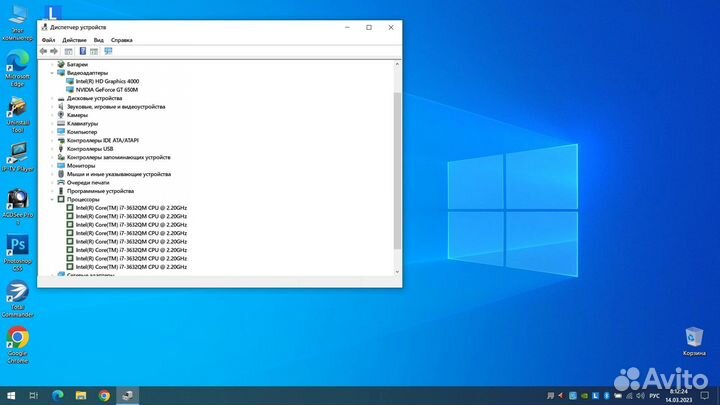Expand the Клавиатуры category arrow
720x405 pixels.
[52, 124]
